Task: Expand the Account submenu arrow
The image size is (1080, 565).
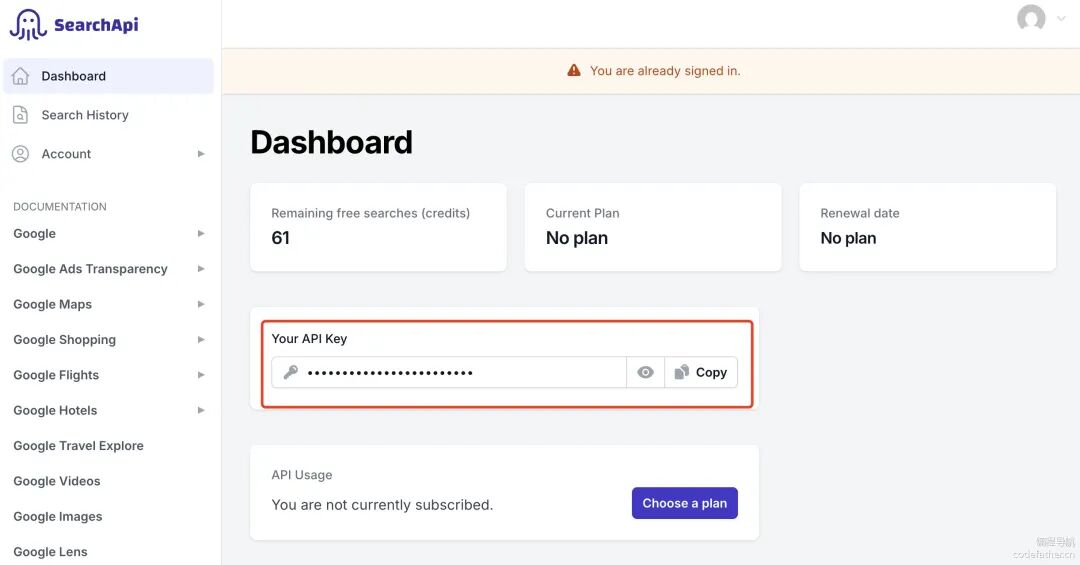Action: click(x=201, y=154)
